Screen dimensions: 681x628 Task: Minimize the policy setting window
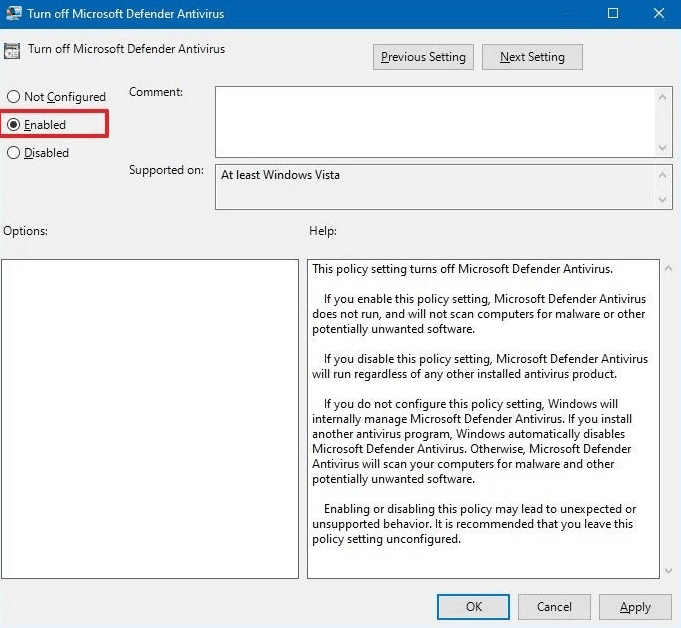coord(568,13)
